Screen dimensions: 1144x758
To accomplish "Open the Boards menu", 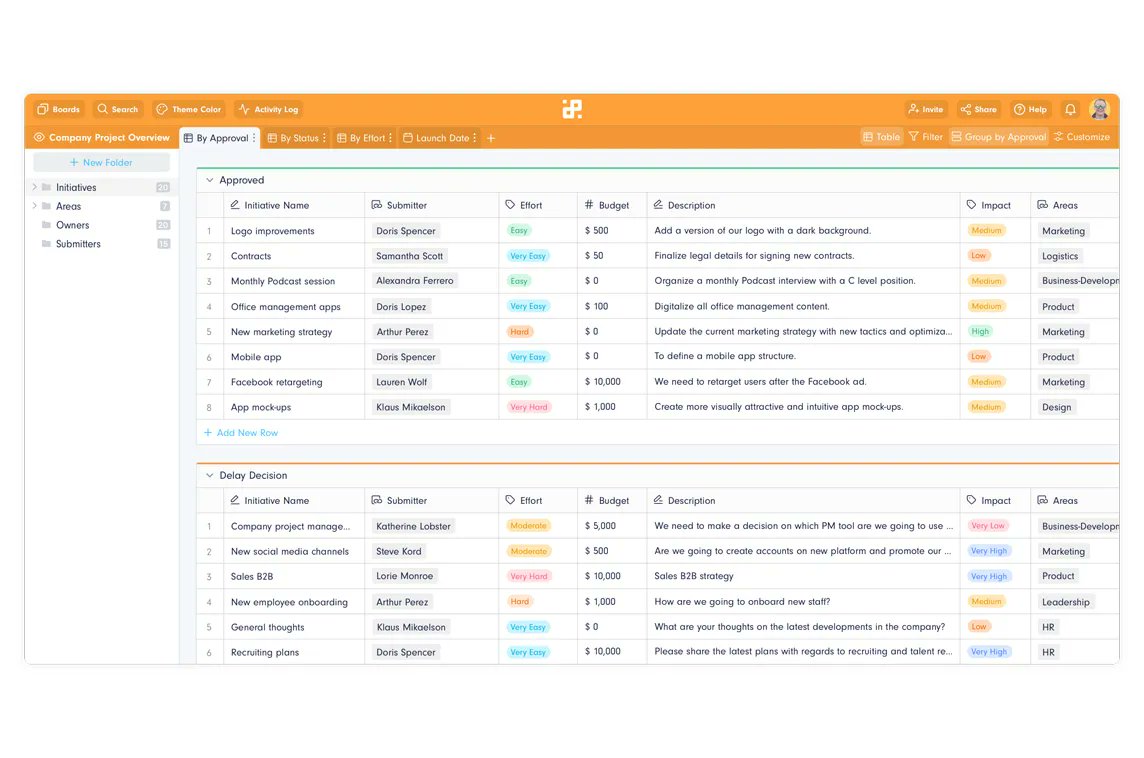I will (x=58, y=109).
